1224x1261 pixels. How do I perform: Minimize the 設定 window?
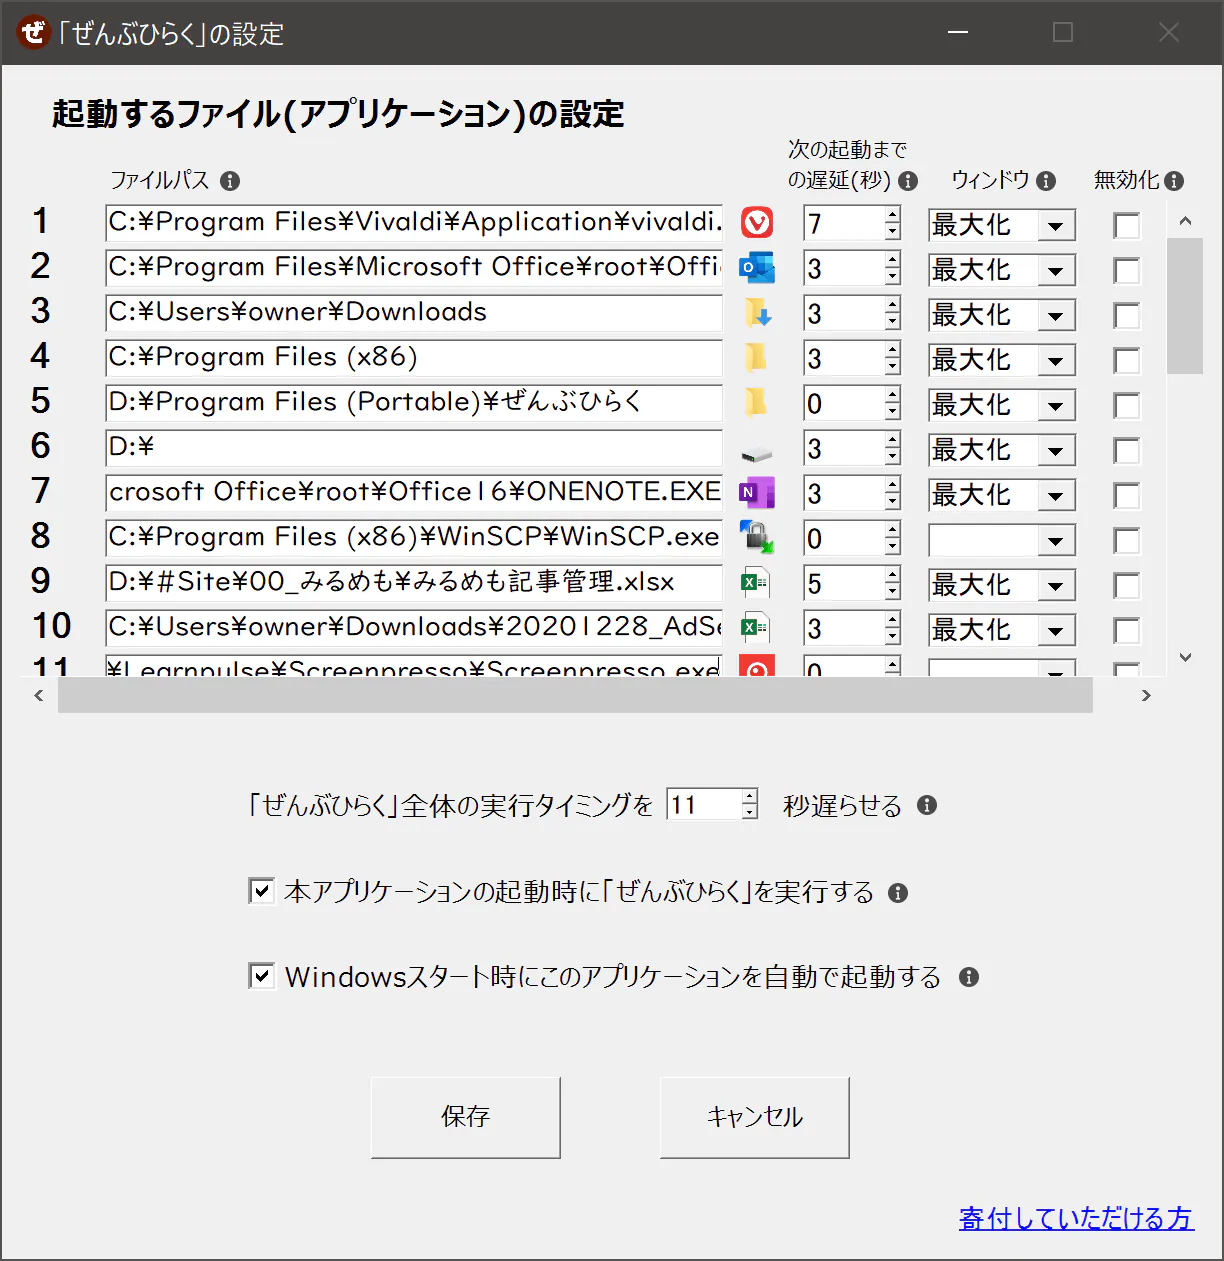click(x=958, y=33)
